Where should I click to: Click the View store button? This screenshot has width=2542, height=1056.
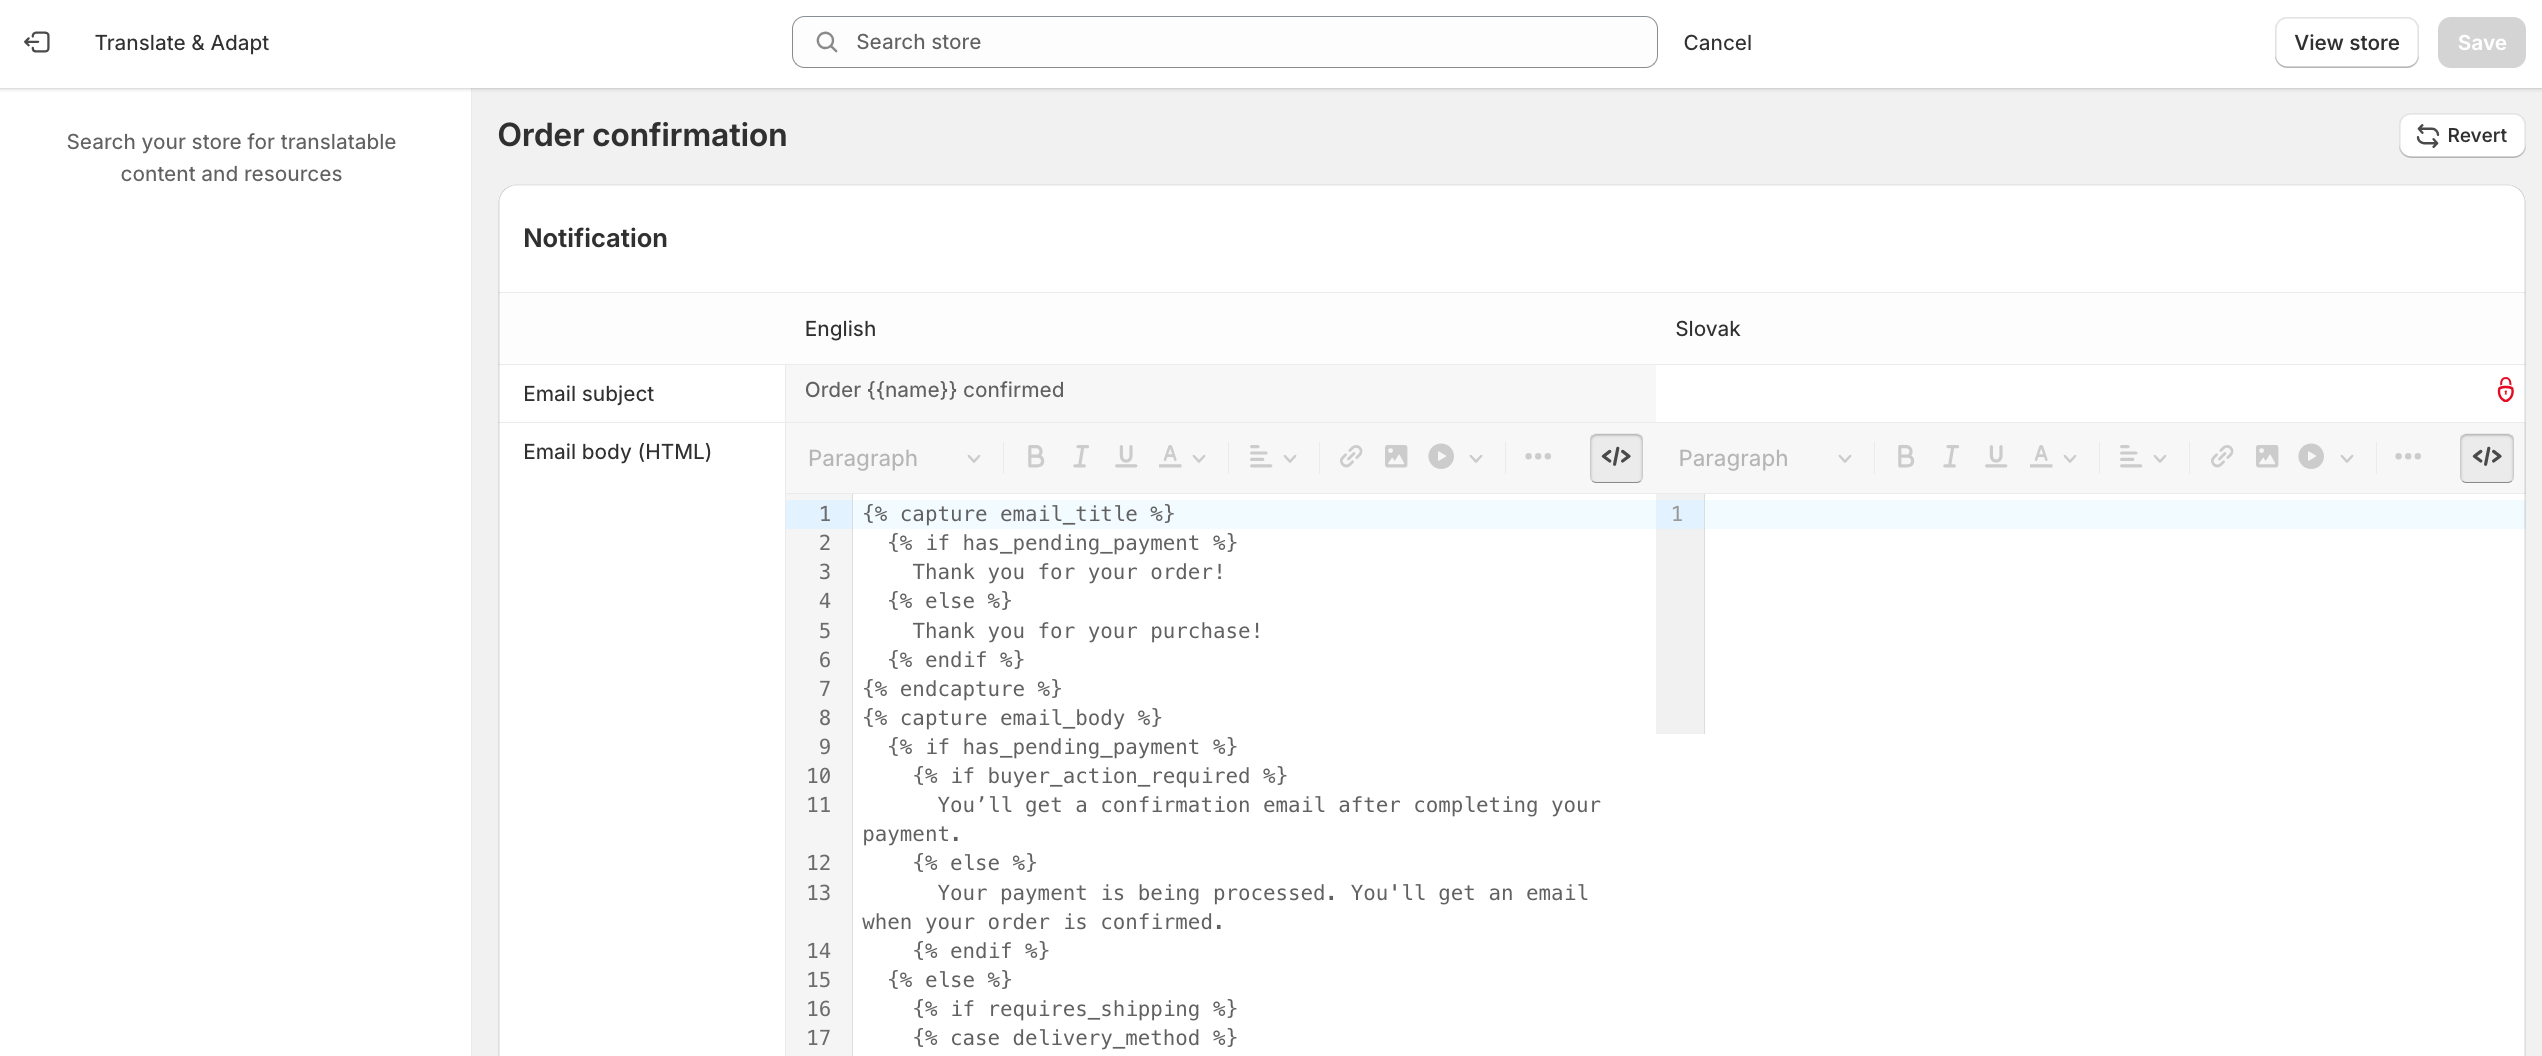pyautogui.click(x=2346, y=42)
